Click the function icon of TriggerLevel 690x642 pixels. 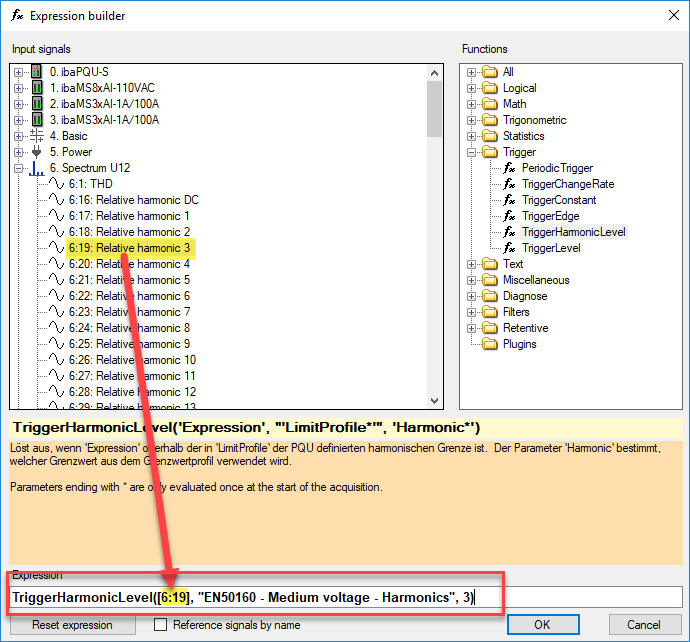(510, 248)
